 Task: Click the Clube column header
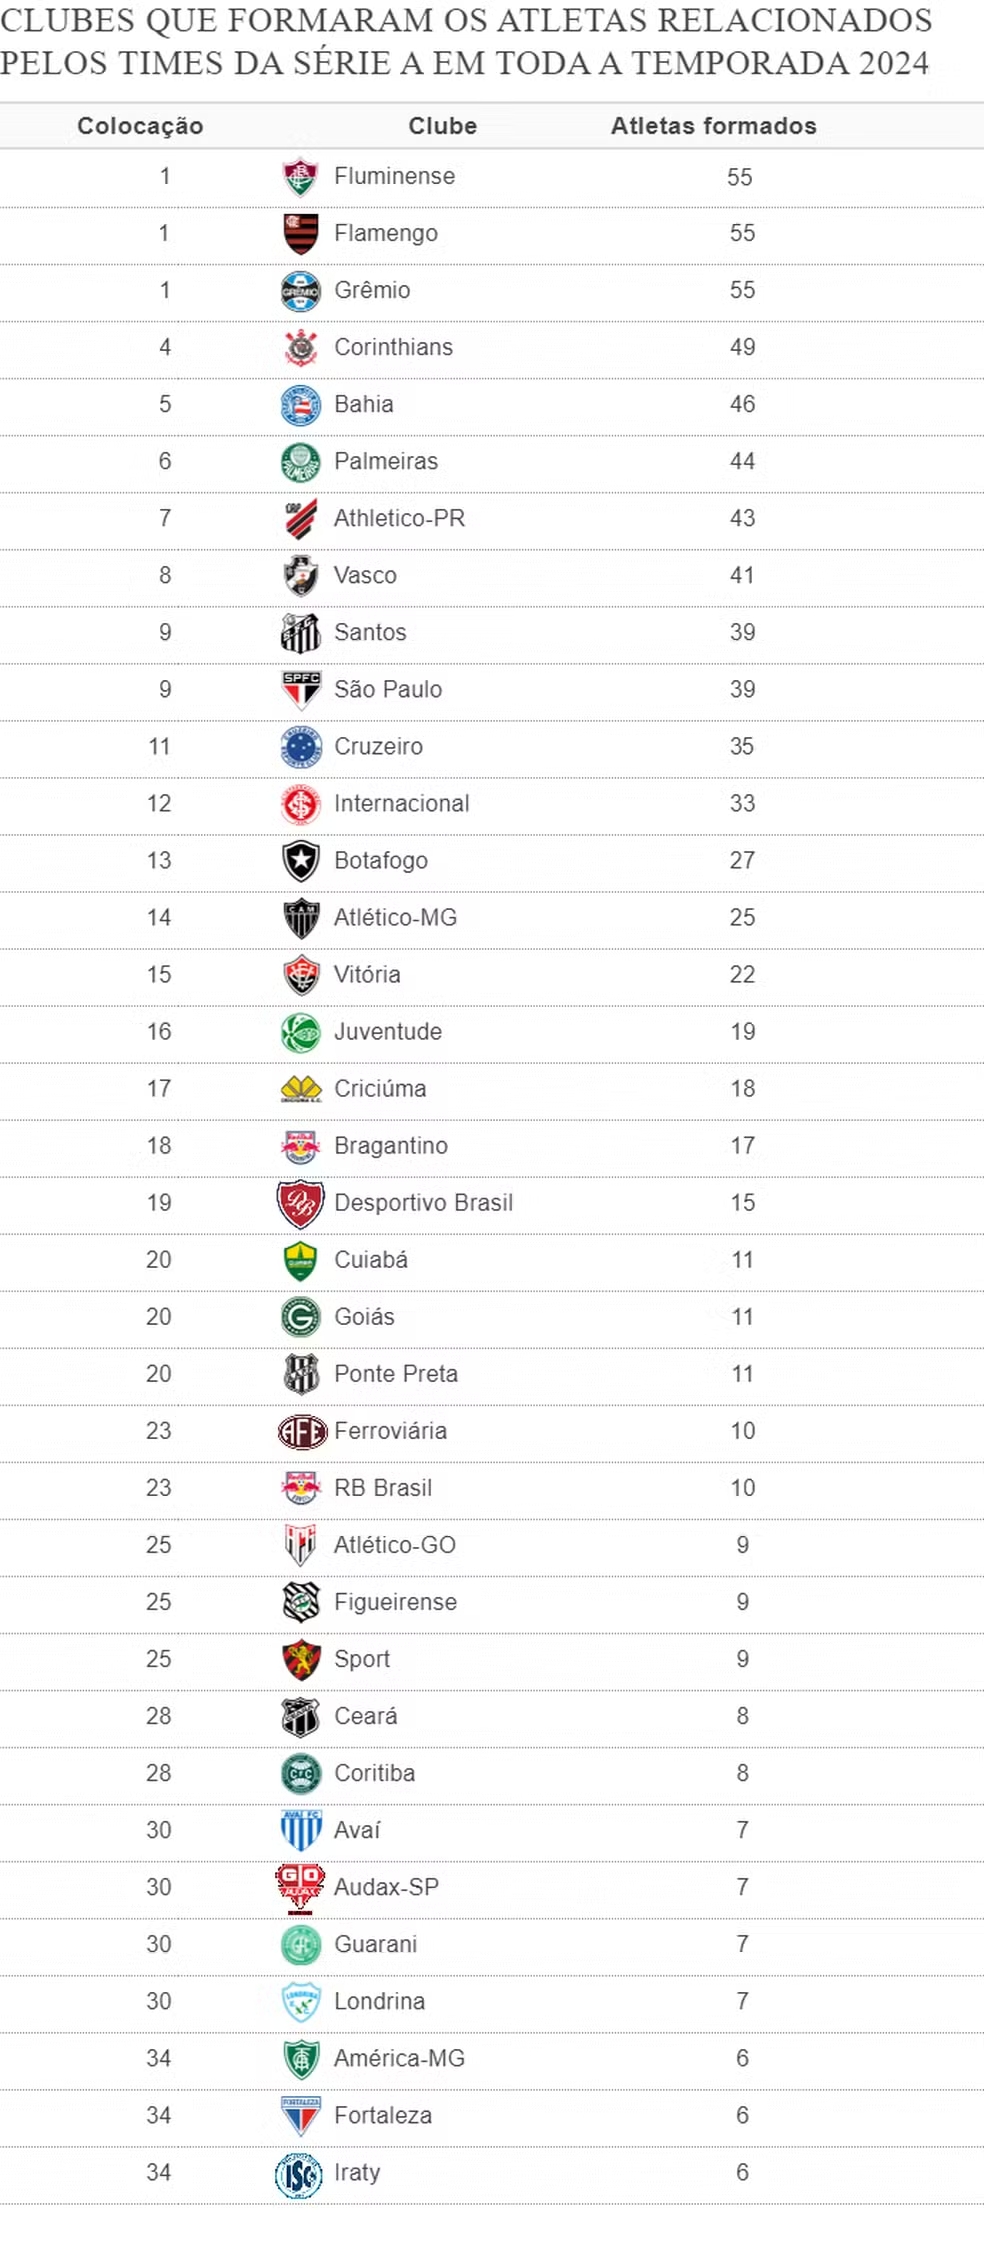(x=442, y=126)
